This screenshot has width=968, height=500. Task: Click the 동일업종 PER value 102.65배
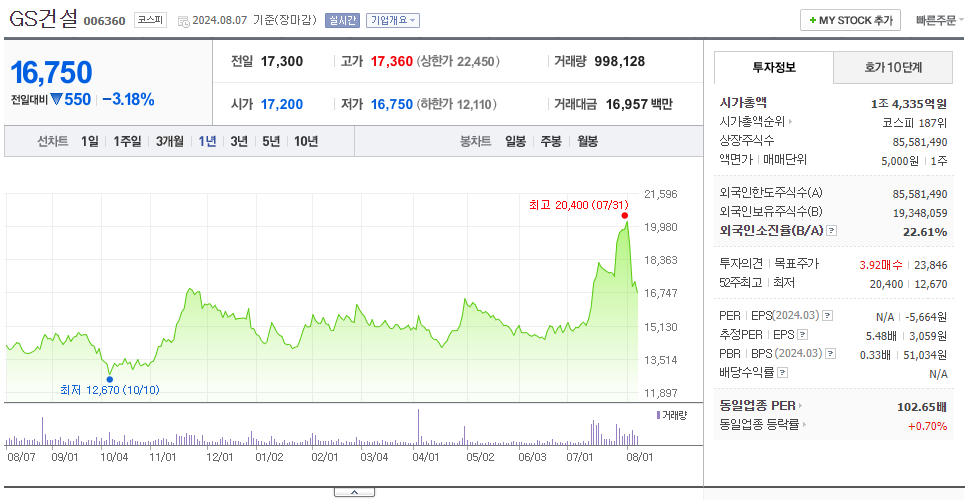[x=922, y=407]
